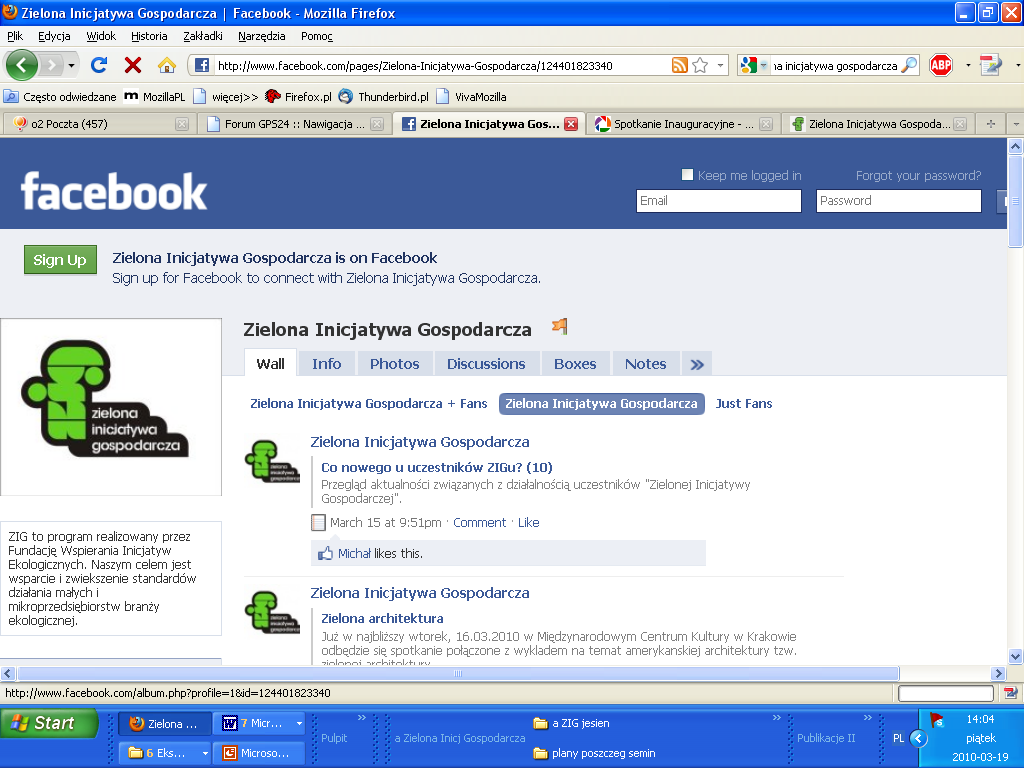Stop loading with the red X icon

coord(133,65)
